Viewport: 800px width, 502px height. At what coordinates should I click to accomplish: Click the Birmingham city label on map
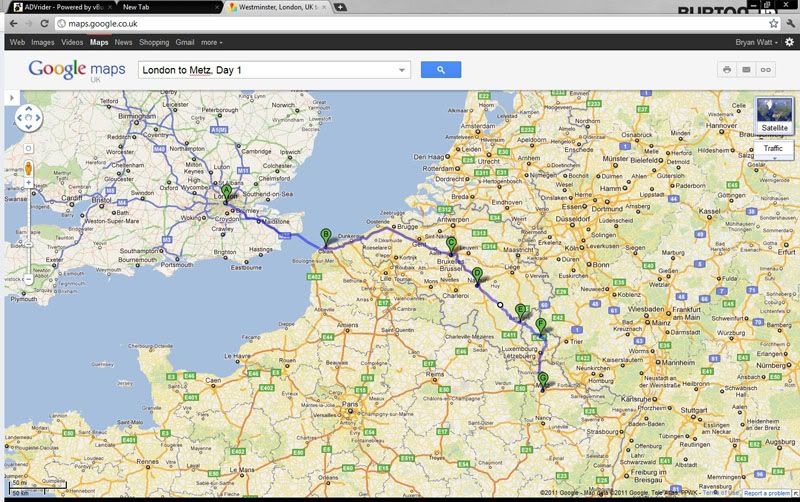(137, 116)
